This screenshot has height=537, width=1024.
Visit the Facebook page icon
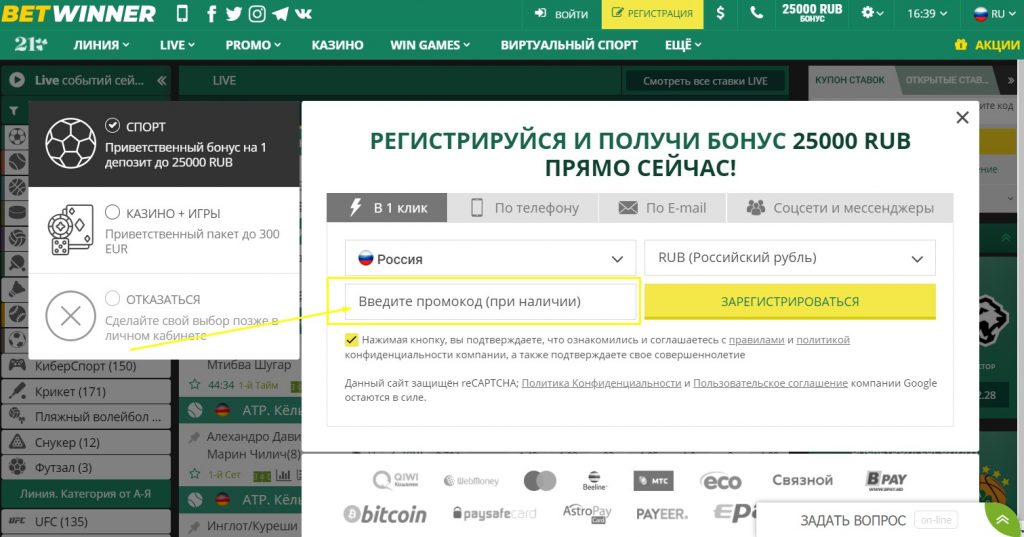tap(211, 14)
